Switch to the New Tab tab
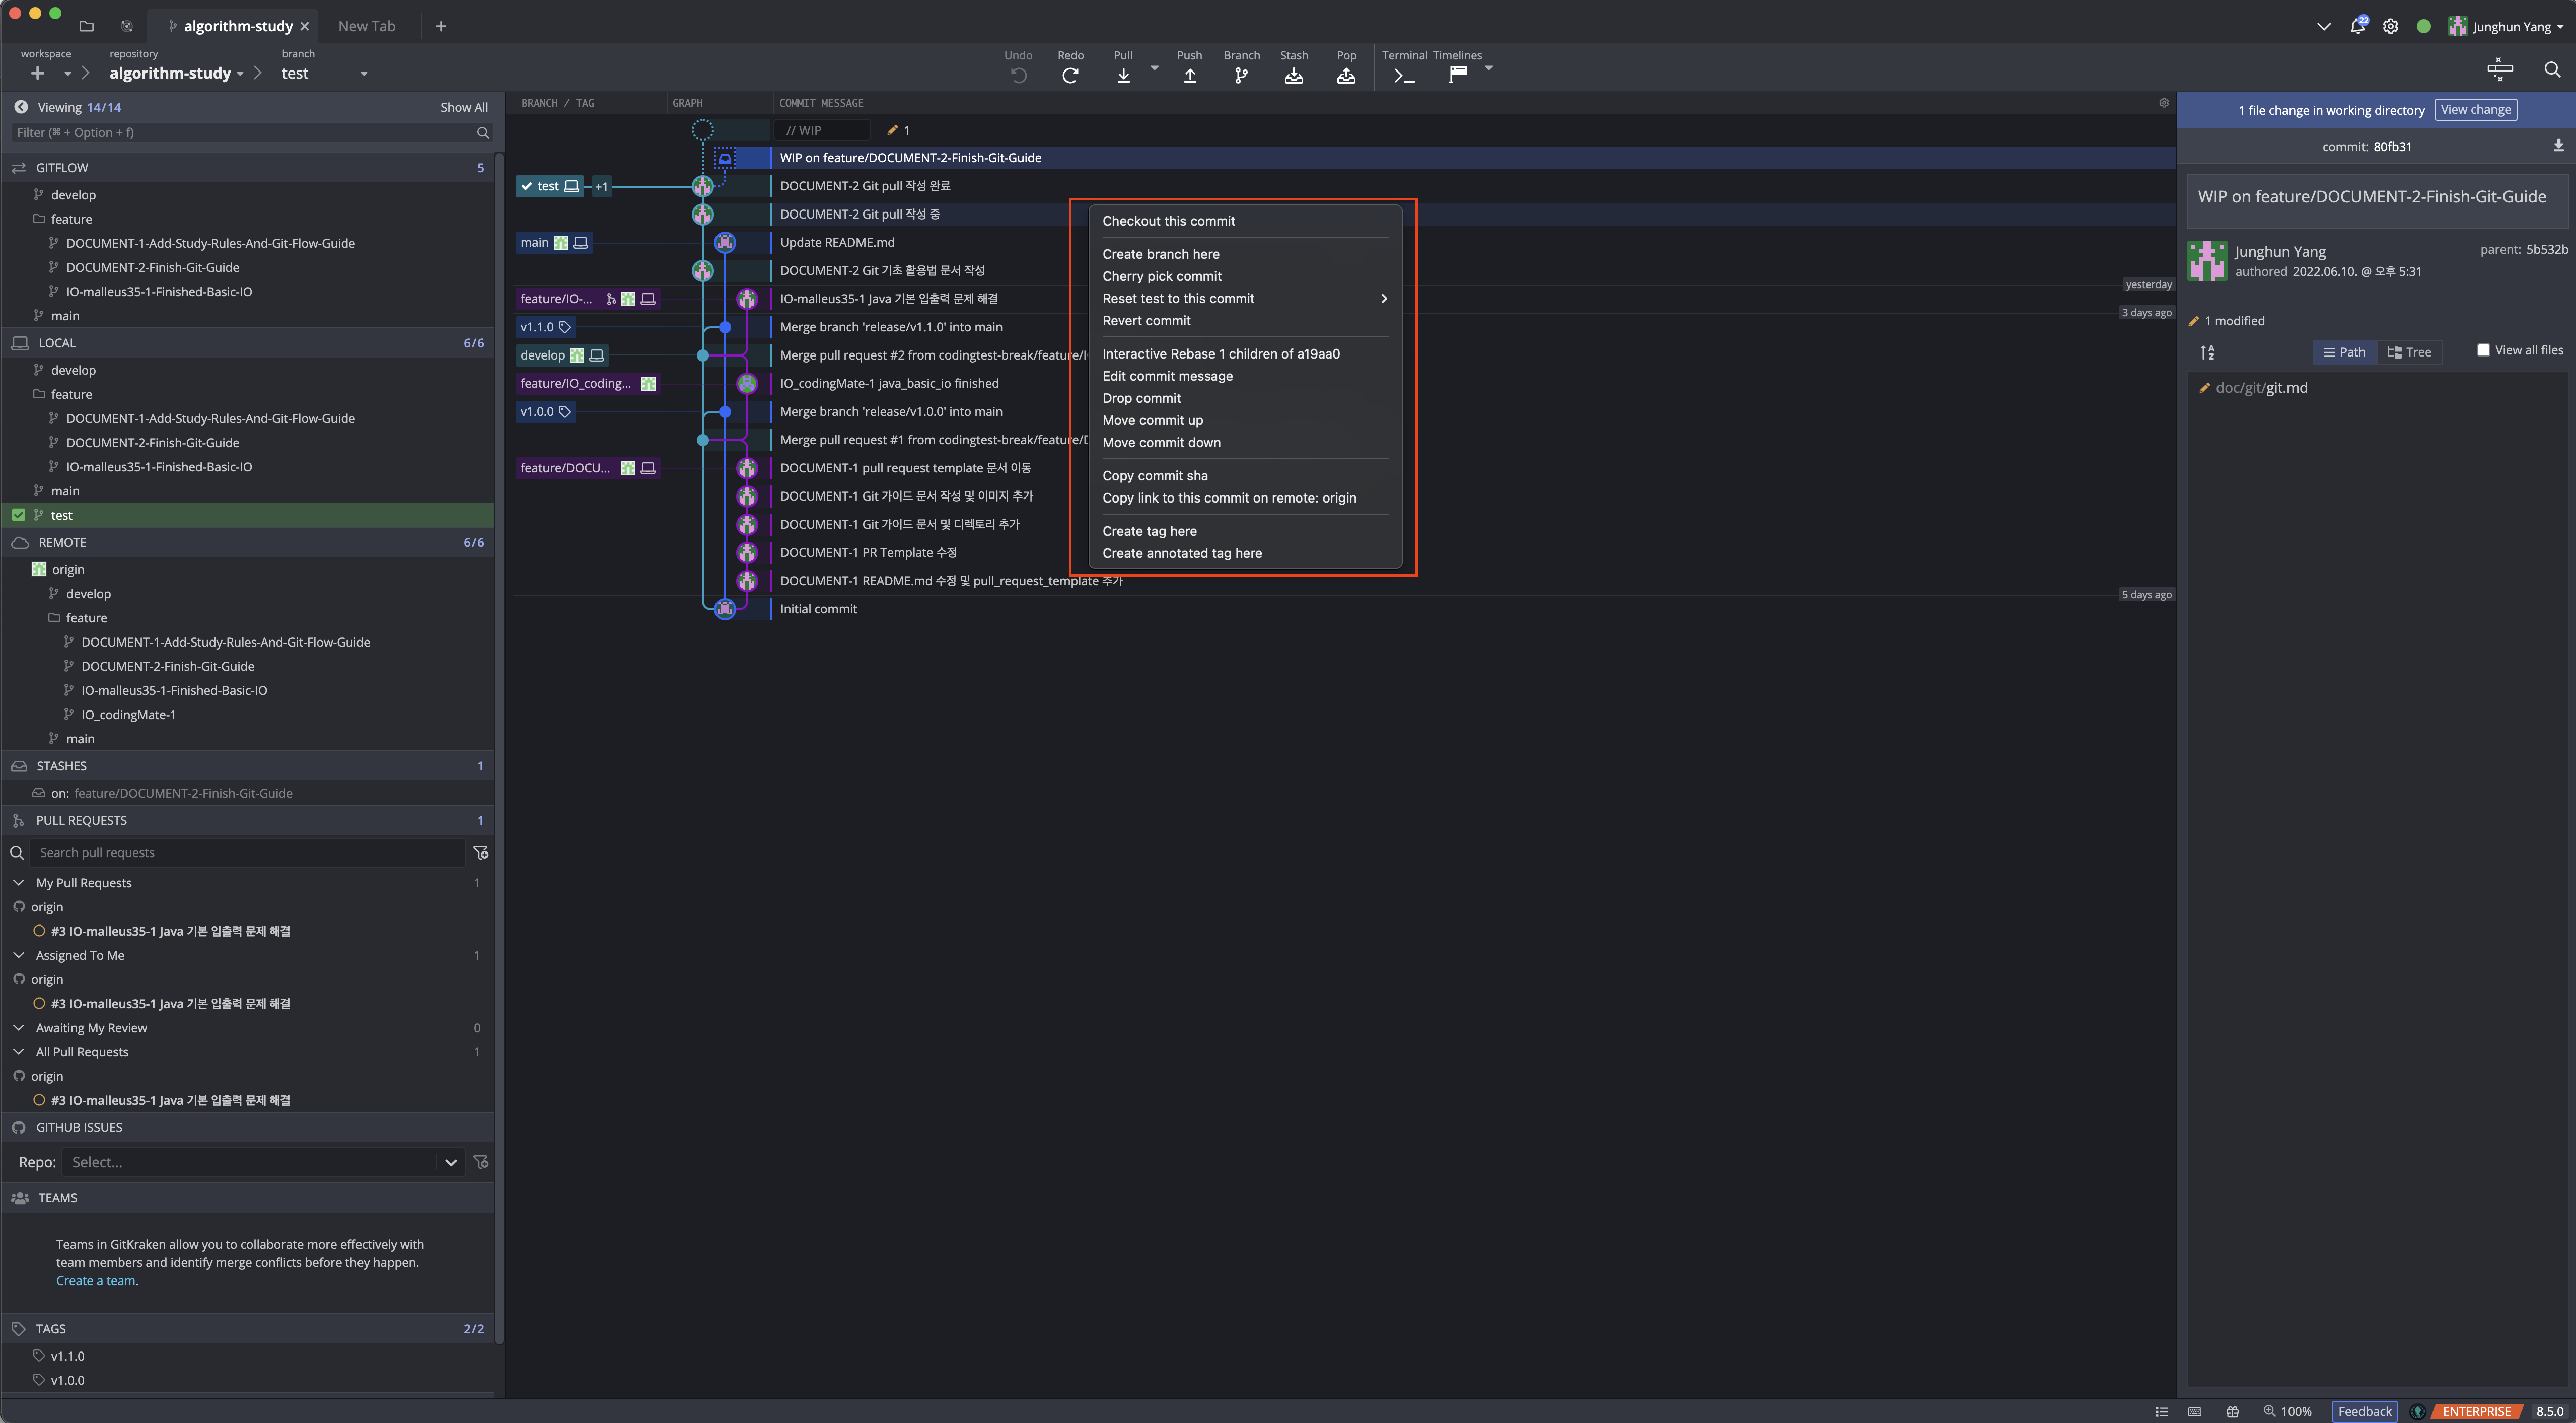 tap(367, 26)
